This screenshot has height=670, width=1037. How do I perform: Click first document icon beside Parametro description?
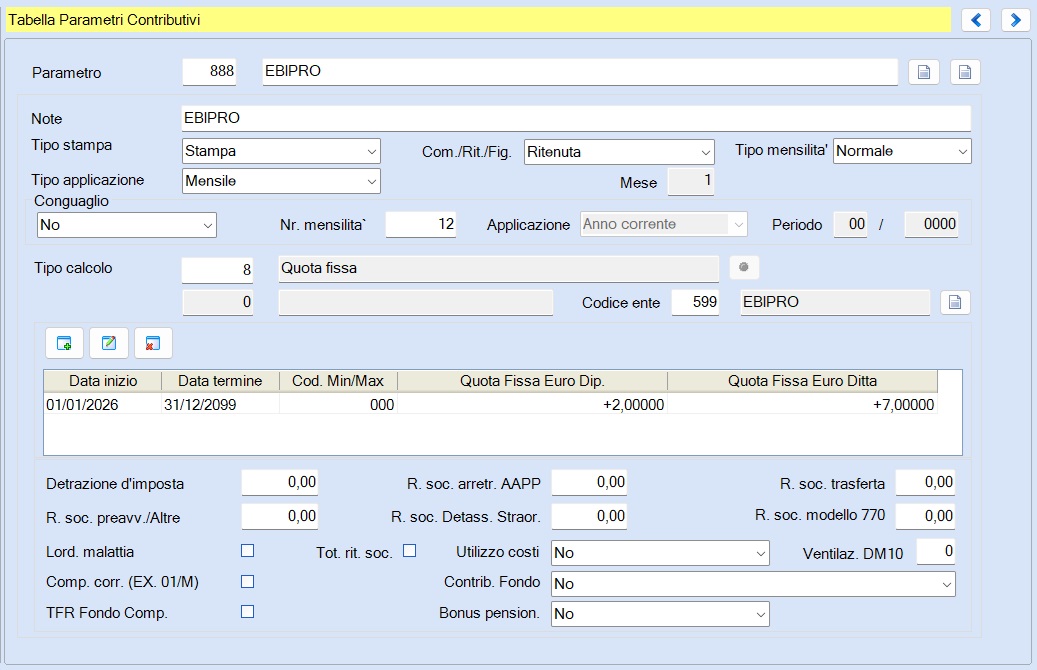924,72
